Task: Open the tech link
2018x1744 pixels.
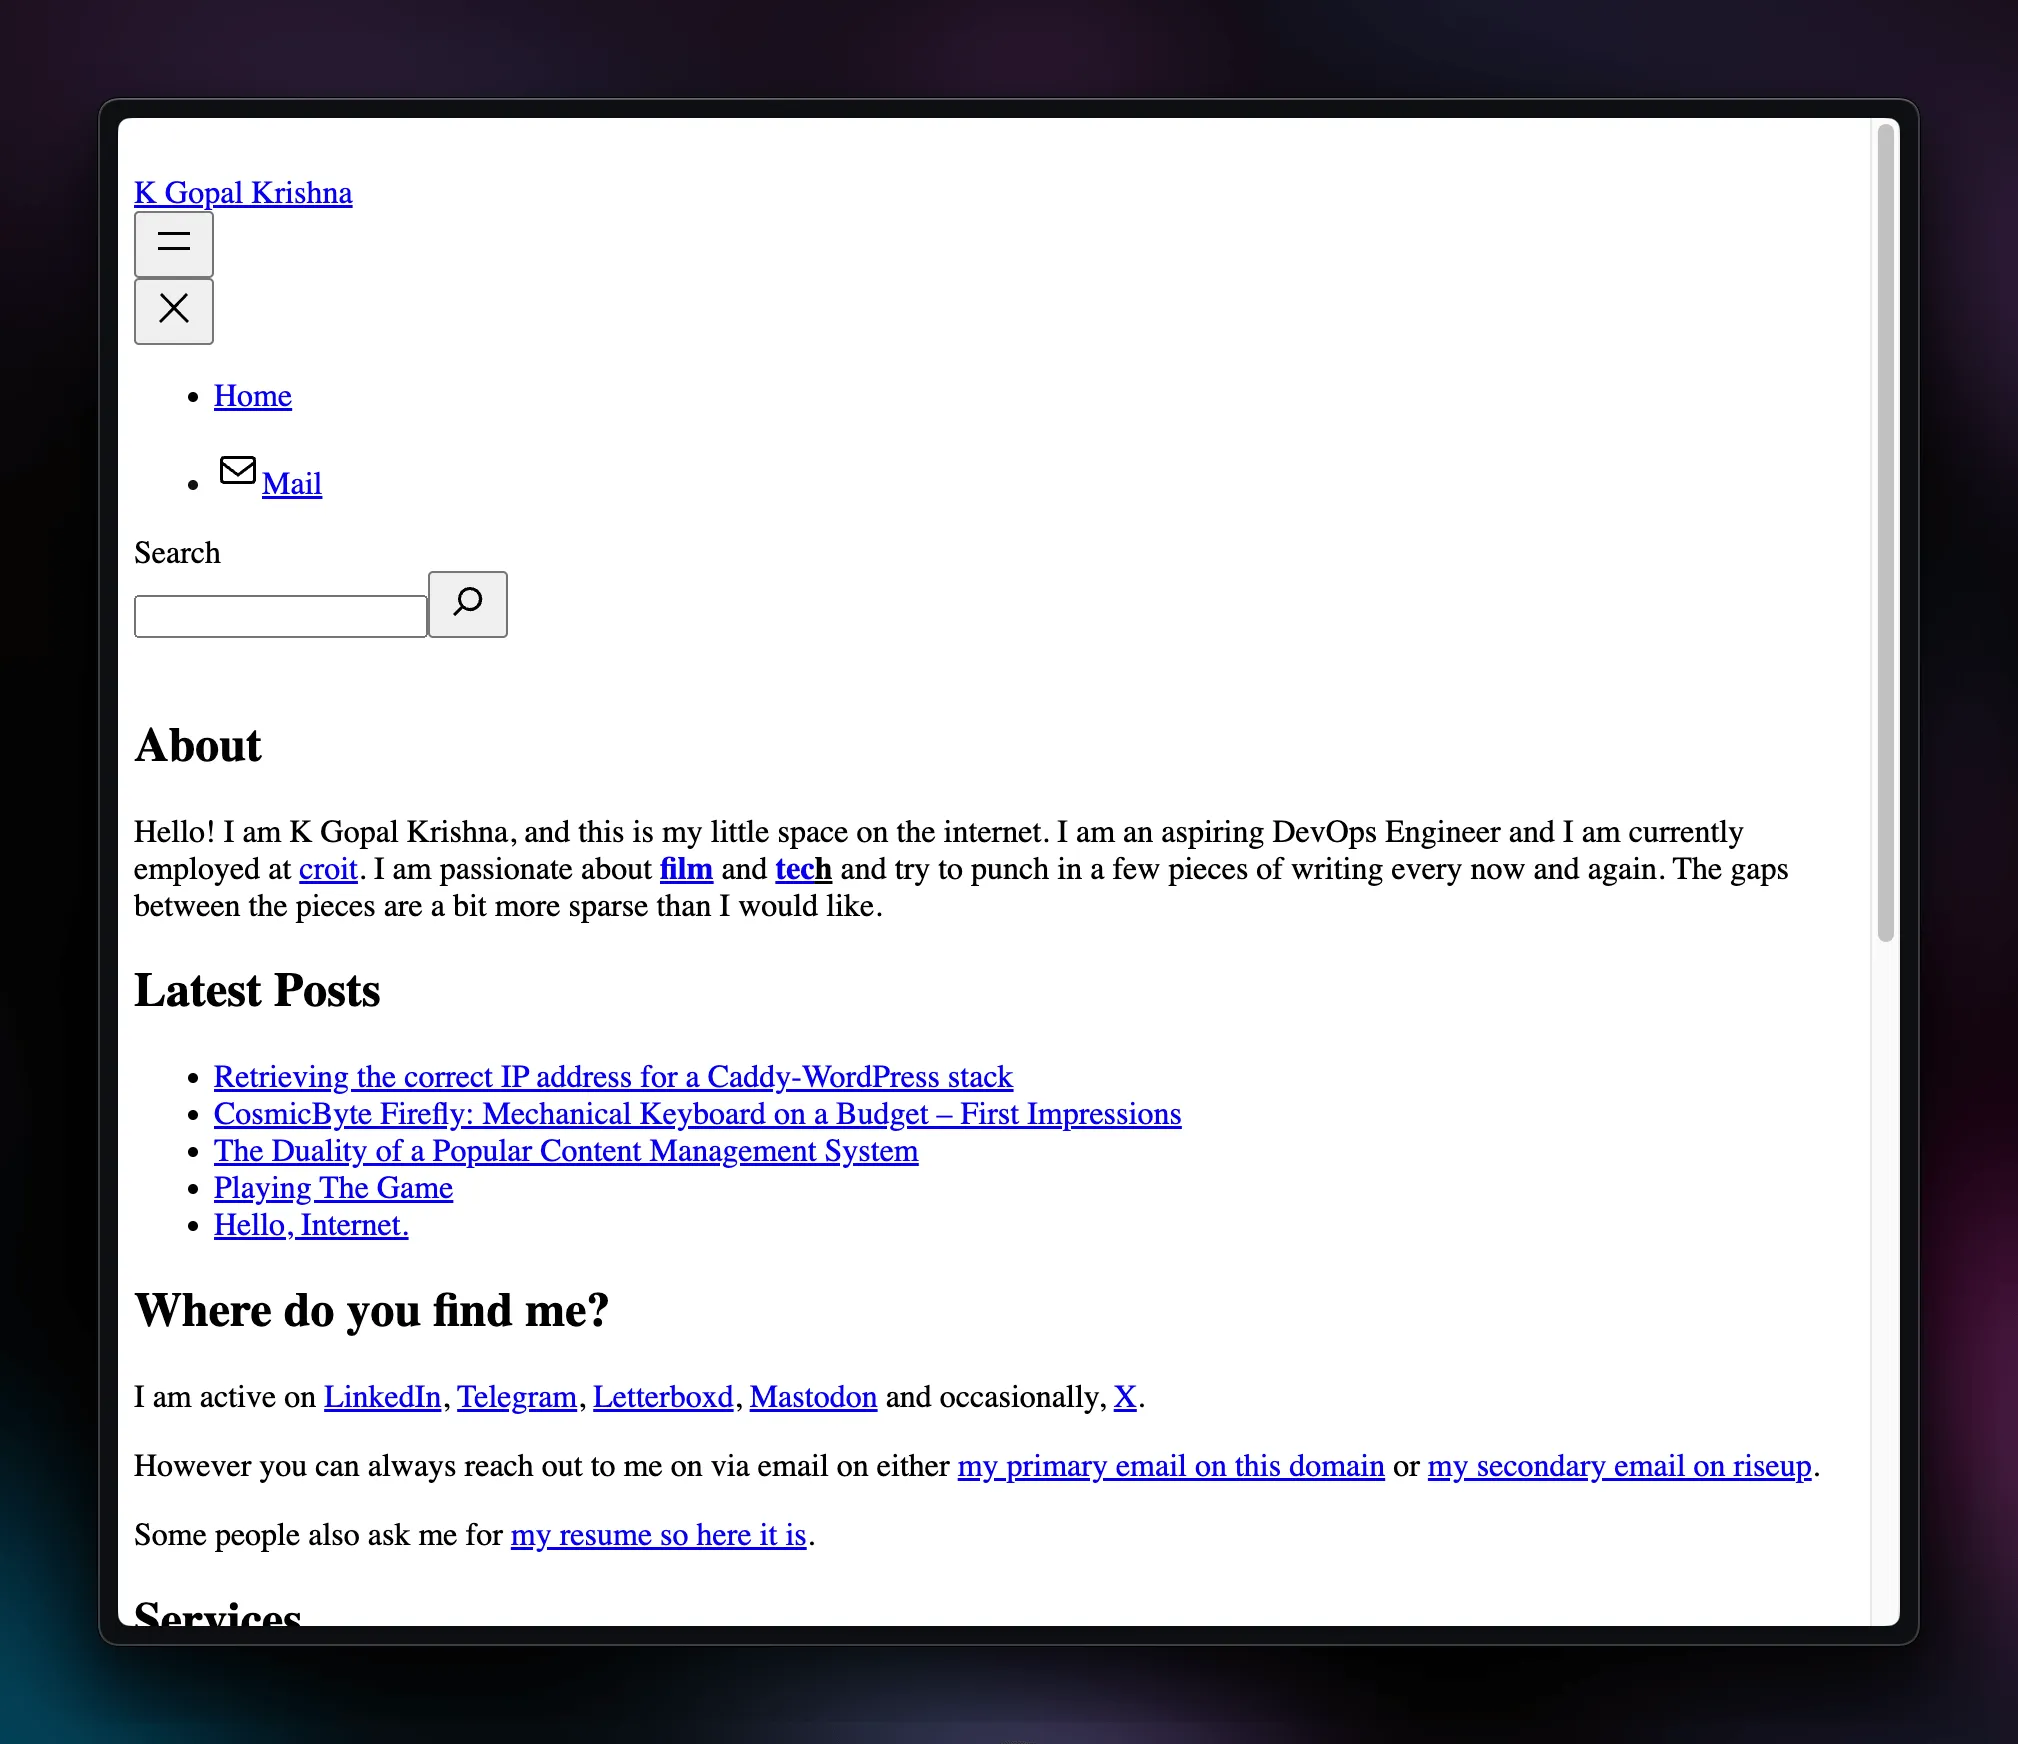Action: (802, 869)
